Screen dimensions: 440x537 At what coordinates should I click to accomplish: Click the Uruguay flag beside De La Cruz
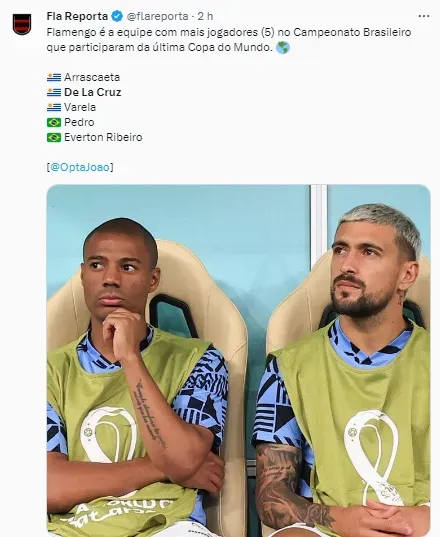[54, 92]
